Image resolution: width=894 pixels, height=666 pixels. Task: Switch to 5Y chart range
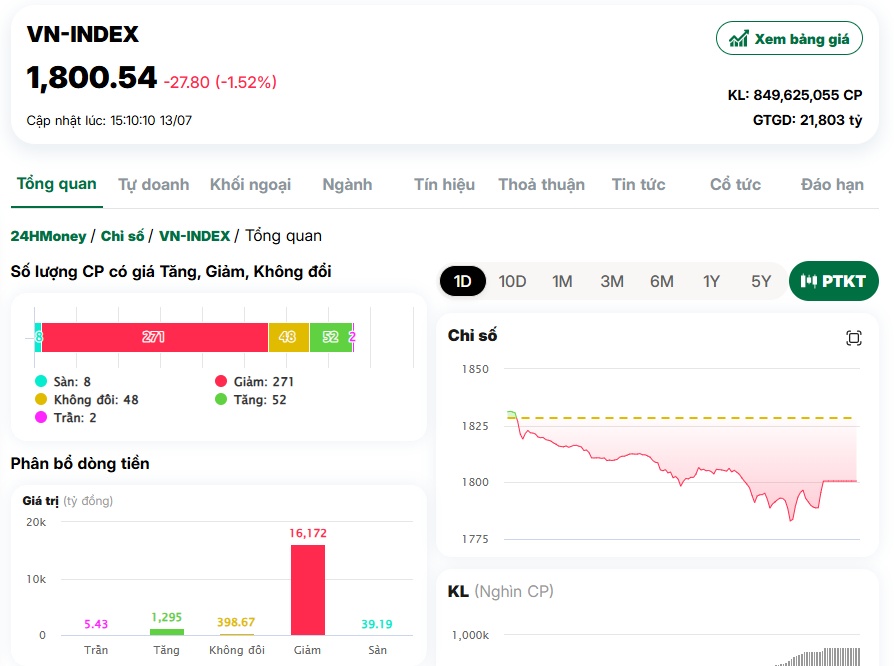761,281
